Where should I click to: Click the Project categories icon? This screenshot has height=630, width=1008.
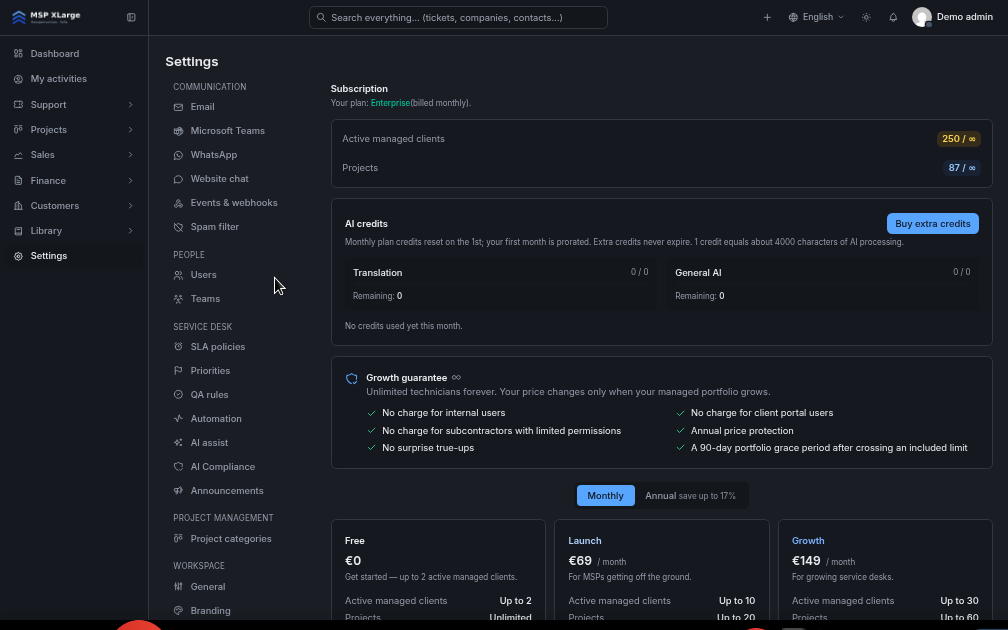pyautogui.click(x=178, y=539)
